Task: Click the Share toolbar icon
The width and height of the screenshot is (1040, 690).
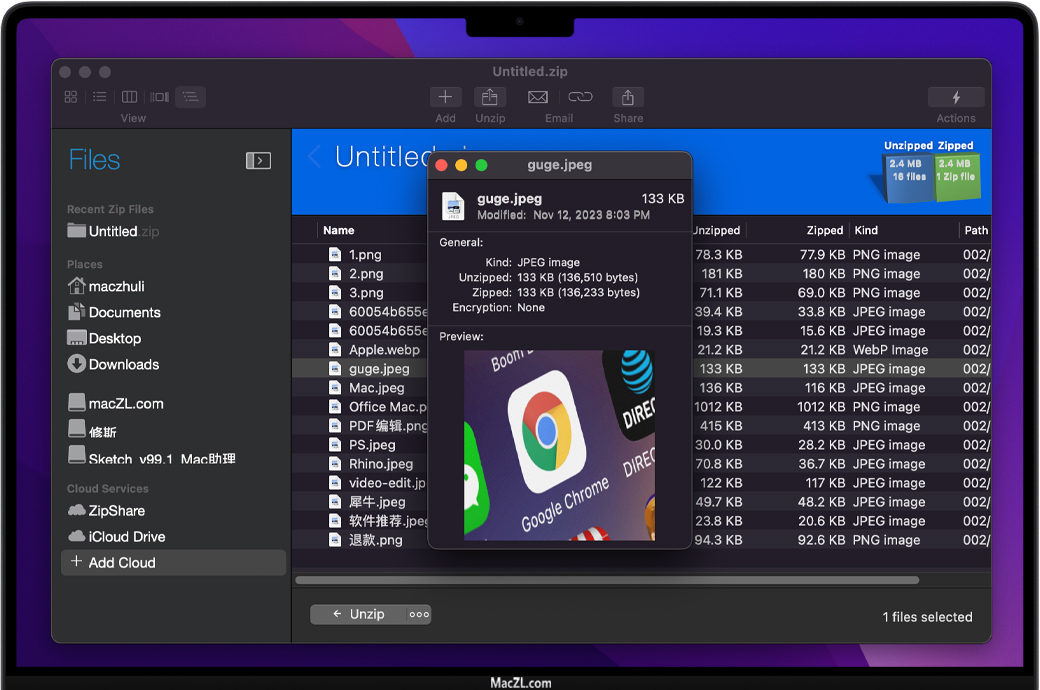Action: [x=628, y=97]
